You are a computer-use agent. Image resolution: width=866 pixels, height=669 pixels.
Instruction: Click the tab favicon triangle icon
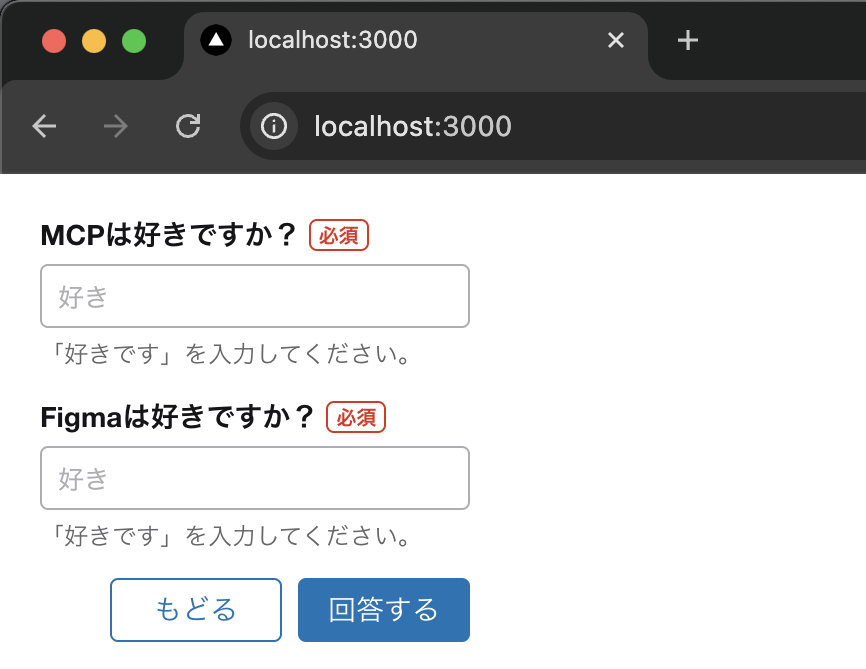pyautogui.click(x=216, y=40)
